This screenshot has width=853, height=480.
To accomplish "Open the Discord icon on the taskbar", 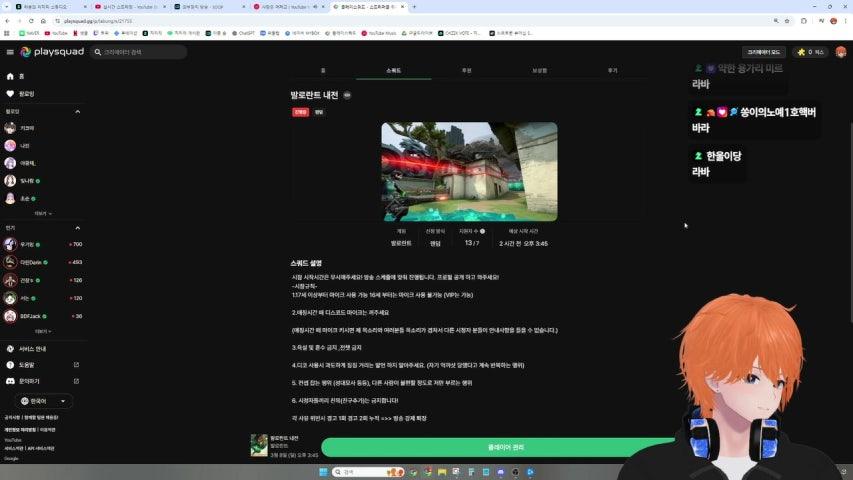I will pyautogui.click(x=500, y=472).
